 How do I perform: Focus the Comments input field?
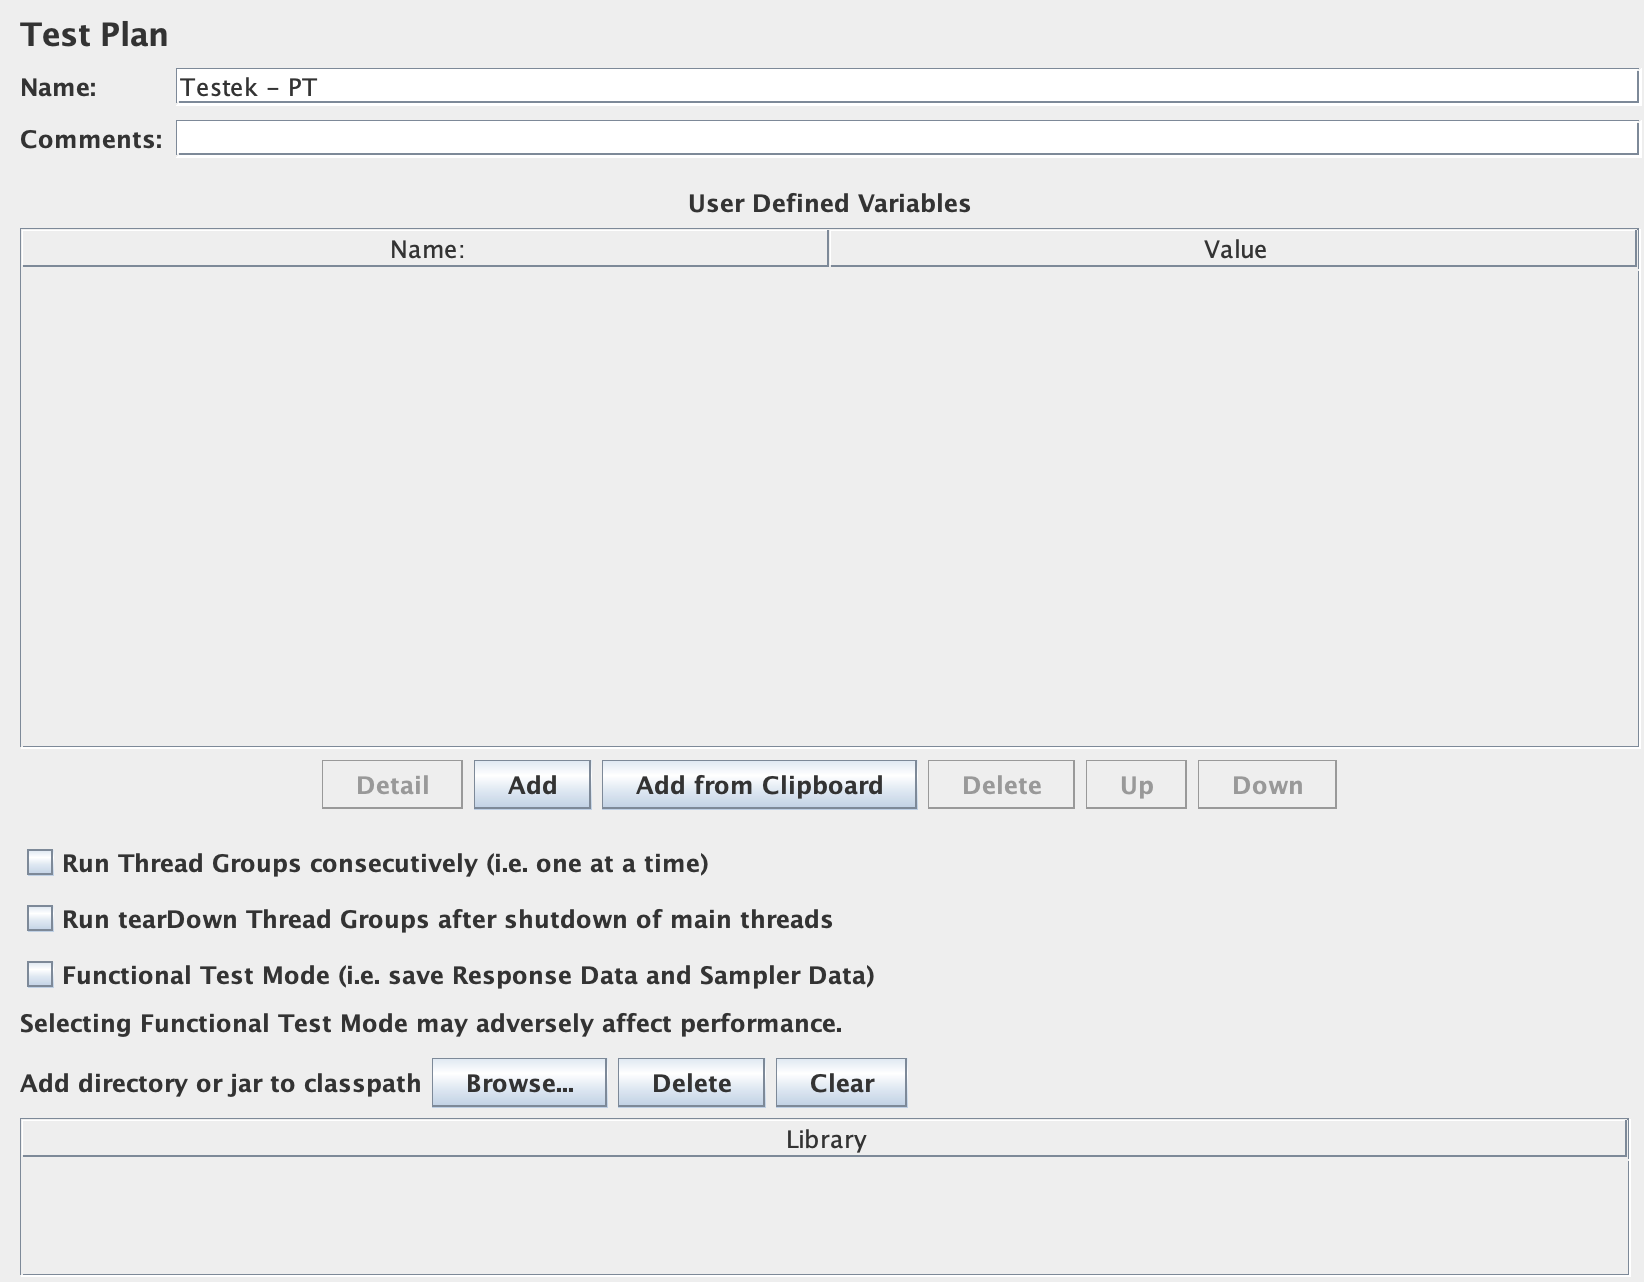point(905,139)
